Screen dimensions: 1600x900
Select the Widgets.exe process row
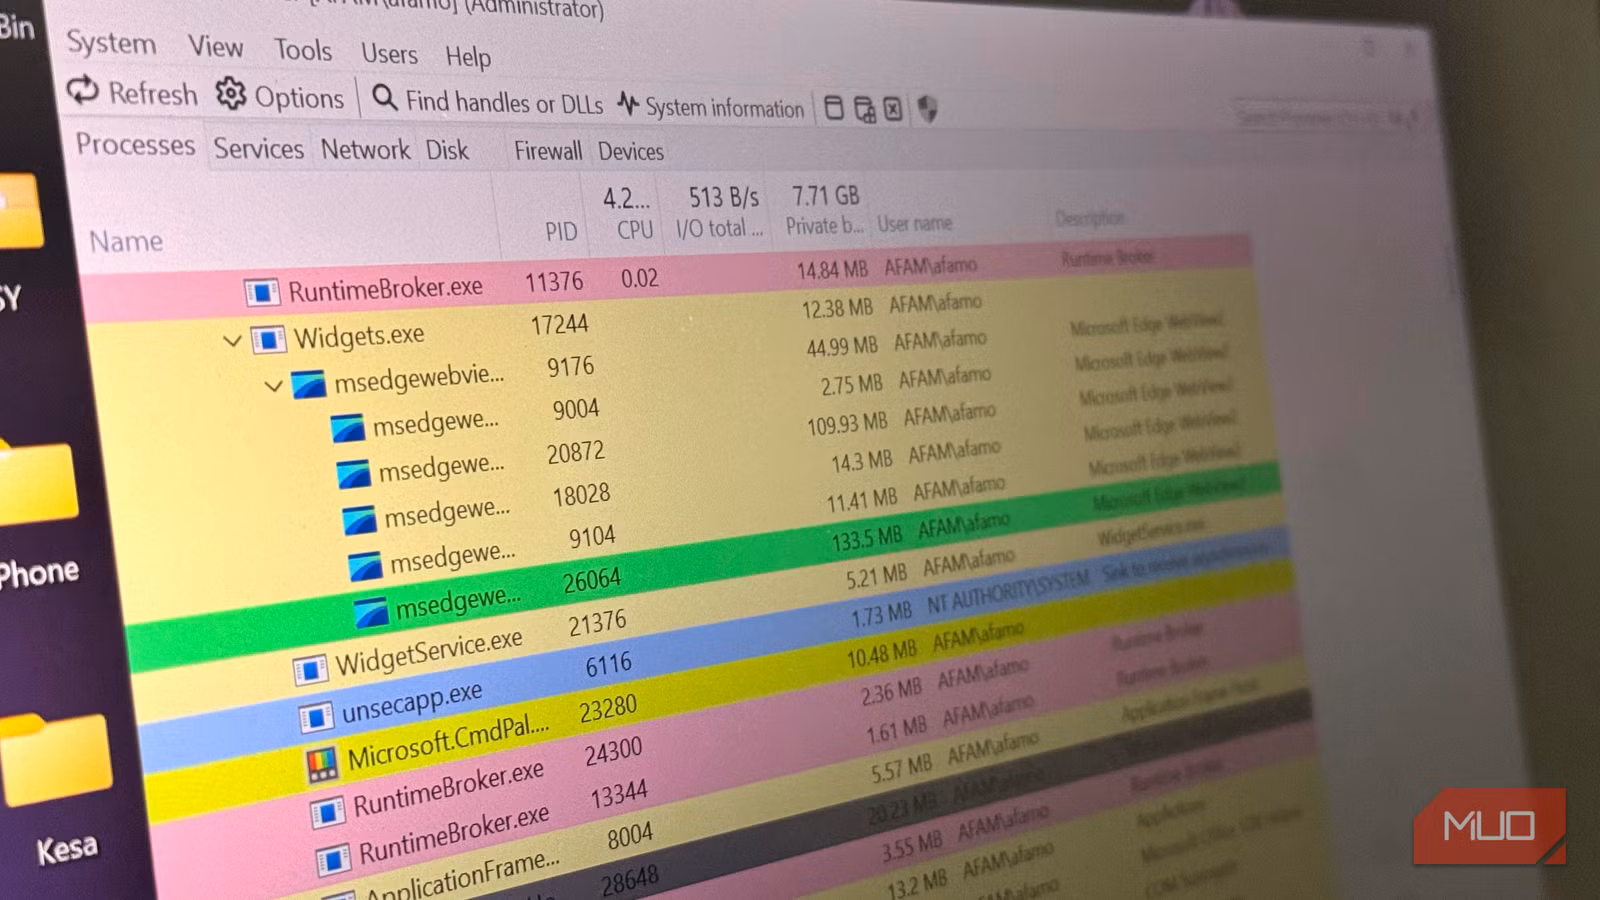pyautogui.click(x=670, y=322)
